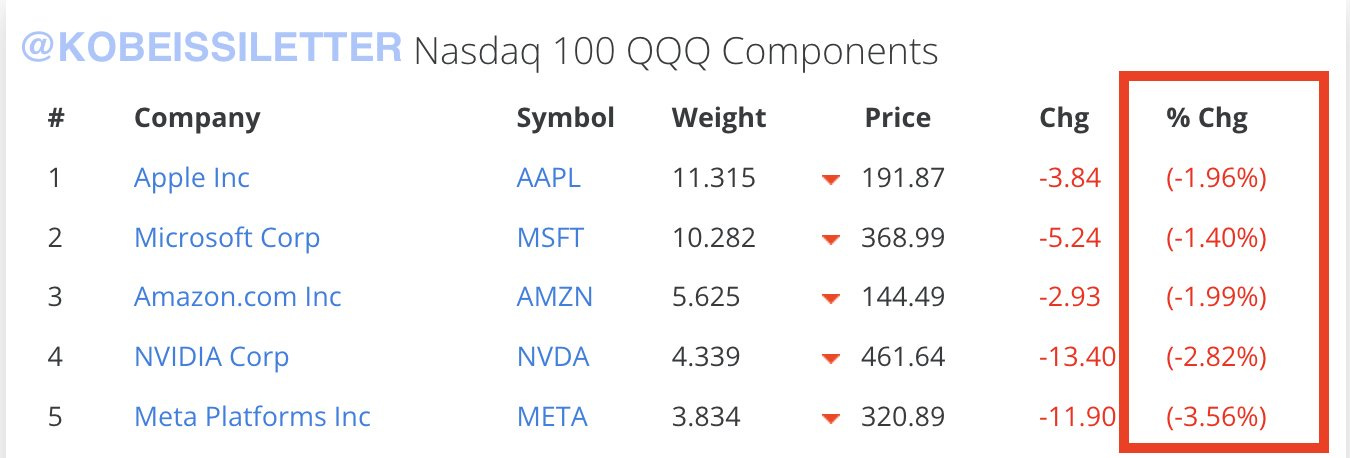Screen dimensions: 1350x458
Task: Click the MSFT ticker symbol
Action: (550, 238)
